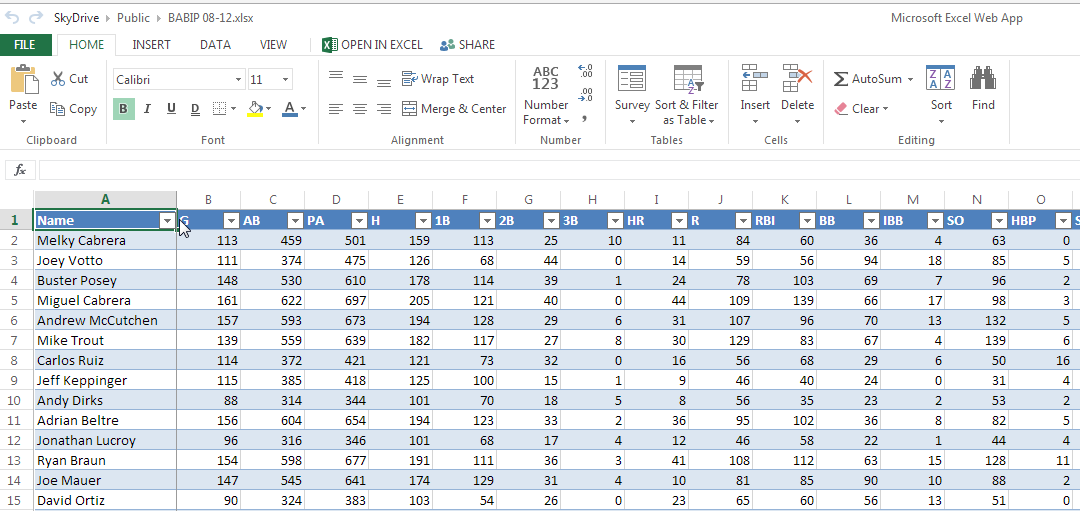This screenshot has height=511, width=1080.
Task: Apply the font color A
Action: 290,109
